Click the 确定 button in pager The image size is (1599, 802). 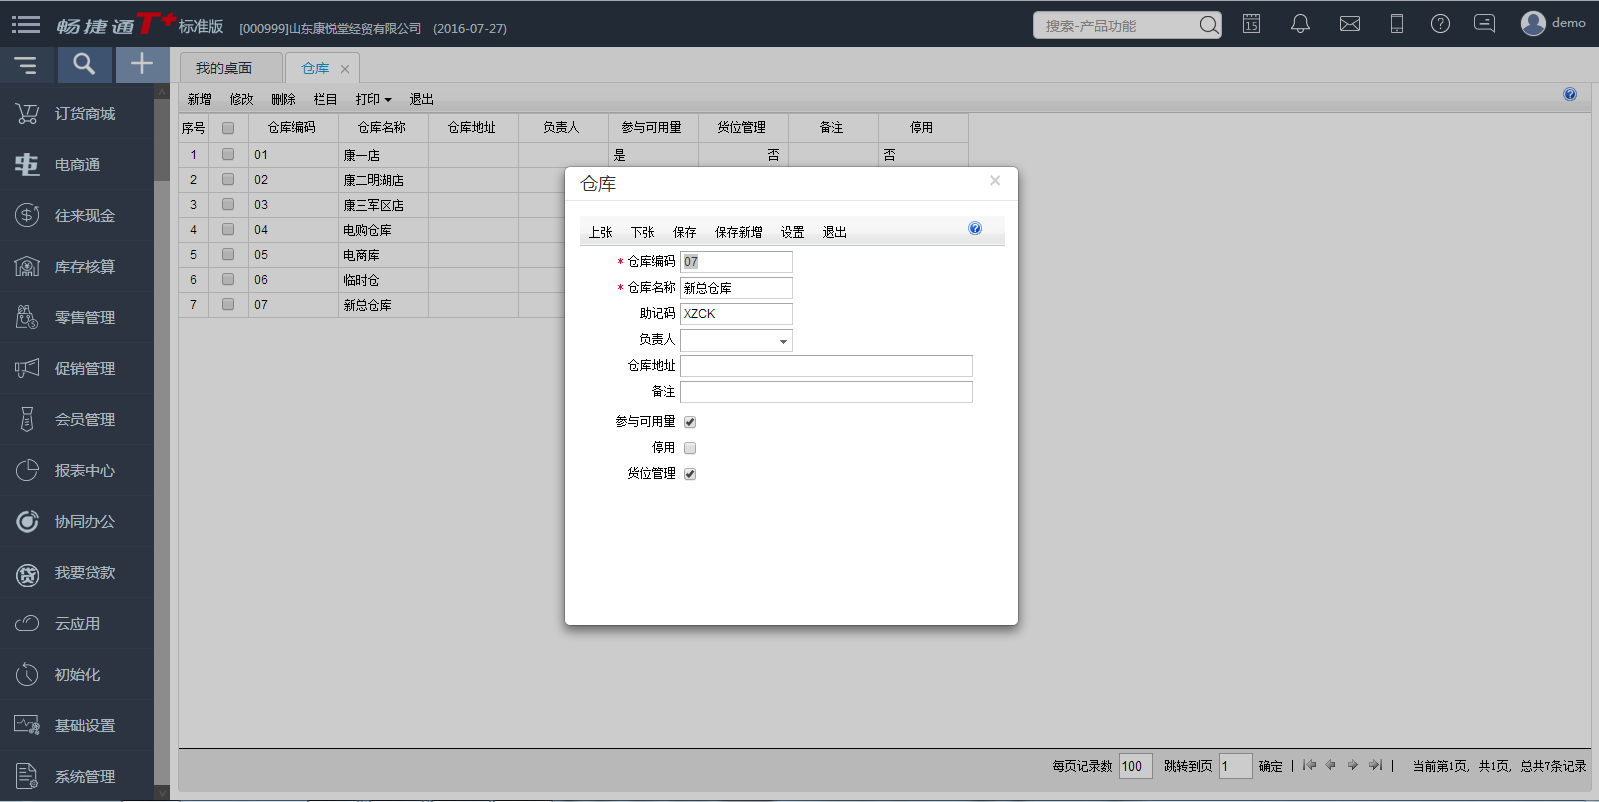click(x=1270, y=766)
